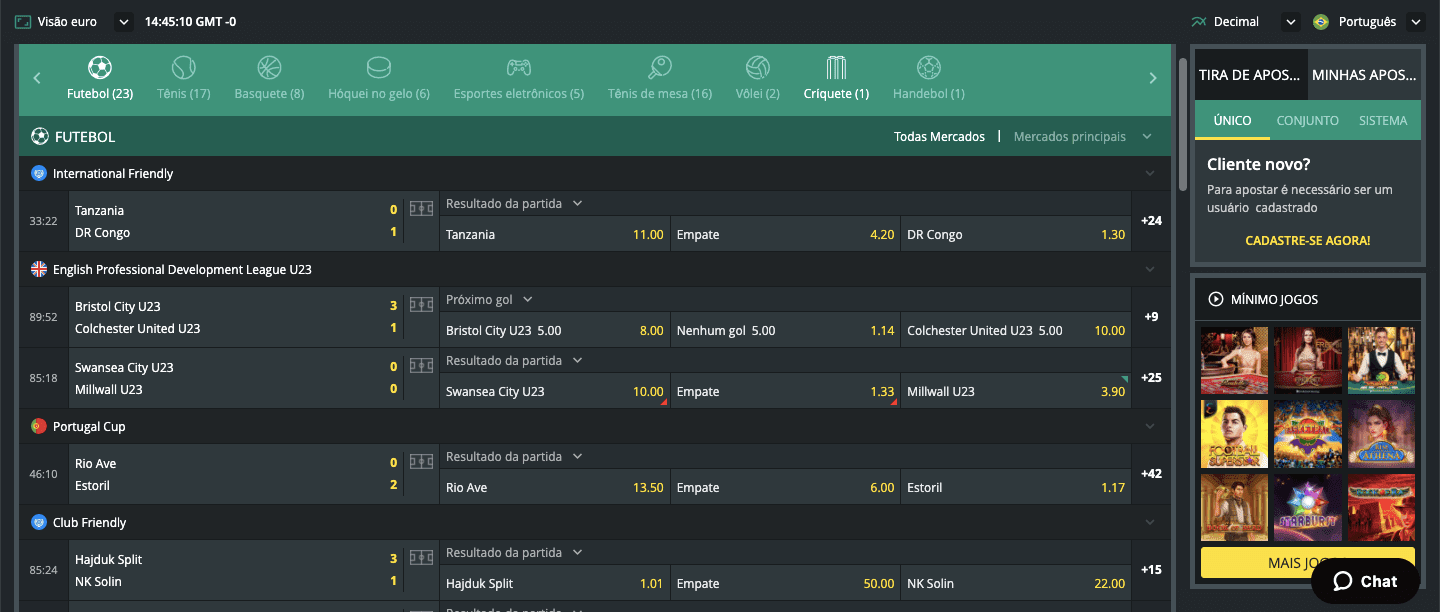Bet on Swansea City U23 at 10.00
Viewport: 1440px width, 612px height.
click(x=554, y=391)
